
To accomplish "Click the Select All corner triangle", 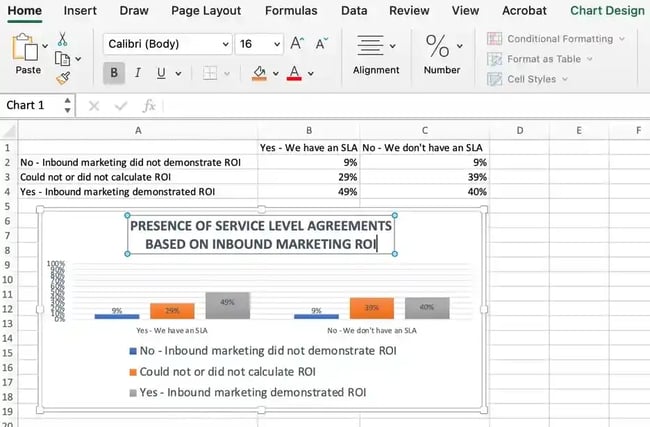I will tap(10, 131).
